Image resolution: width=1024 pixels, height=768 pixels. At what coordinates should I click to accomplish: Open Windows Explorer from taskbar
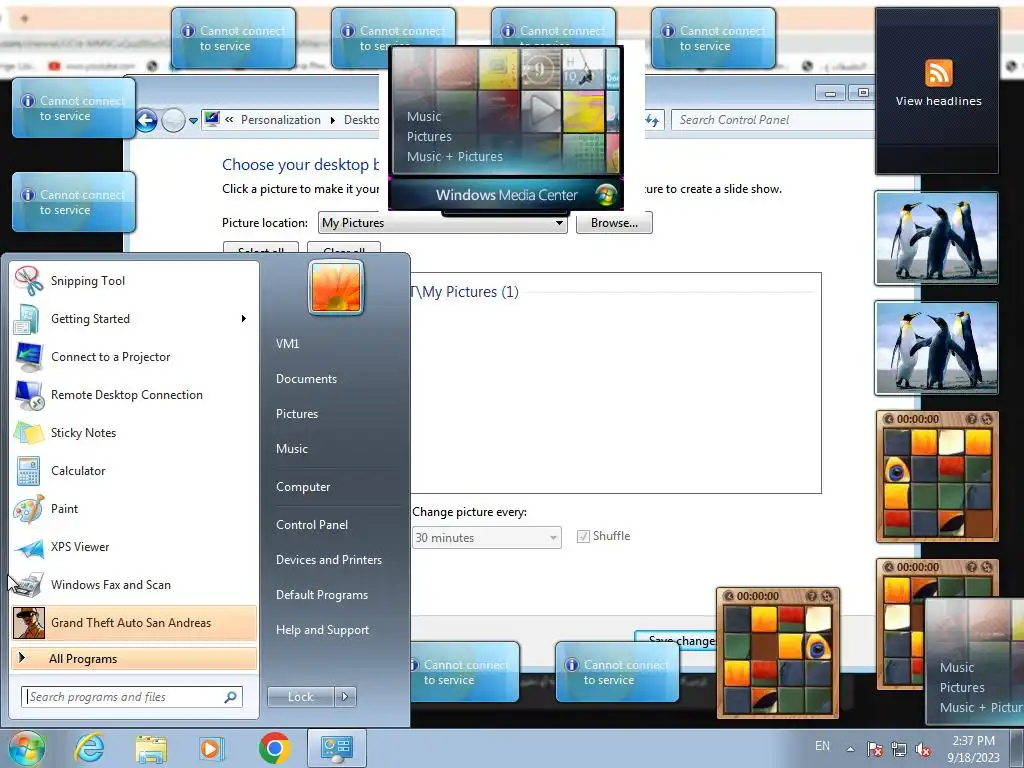[x=151, y=748]
